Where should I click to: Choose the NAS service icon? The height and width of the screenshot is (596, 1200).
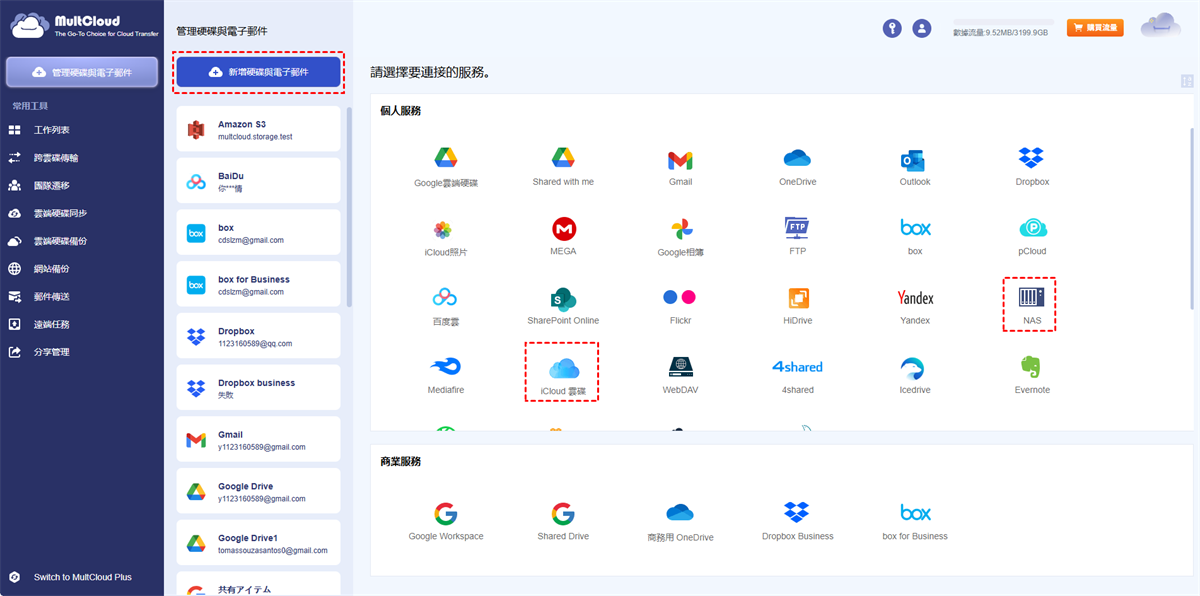coord(1031,296)
